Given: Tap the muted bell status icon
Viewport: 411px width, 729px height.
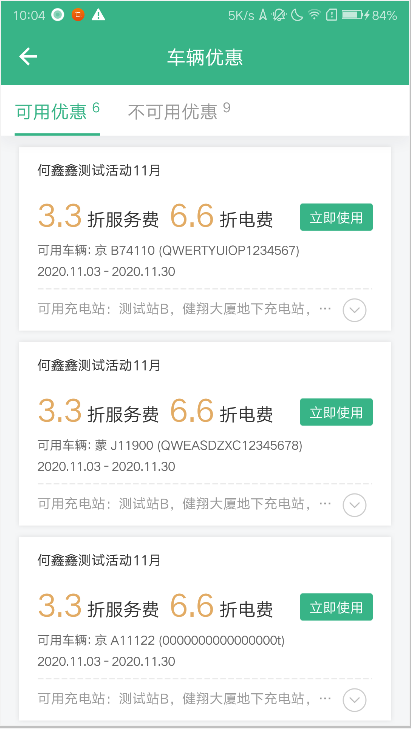Looking at the screenshot, I should 279,15.
